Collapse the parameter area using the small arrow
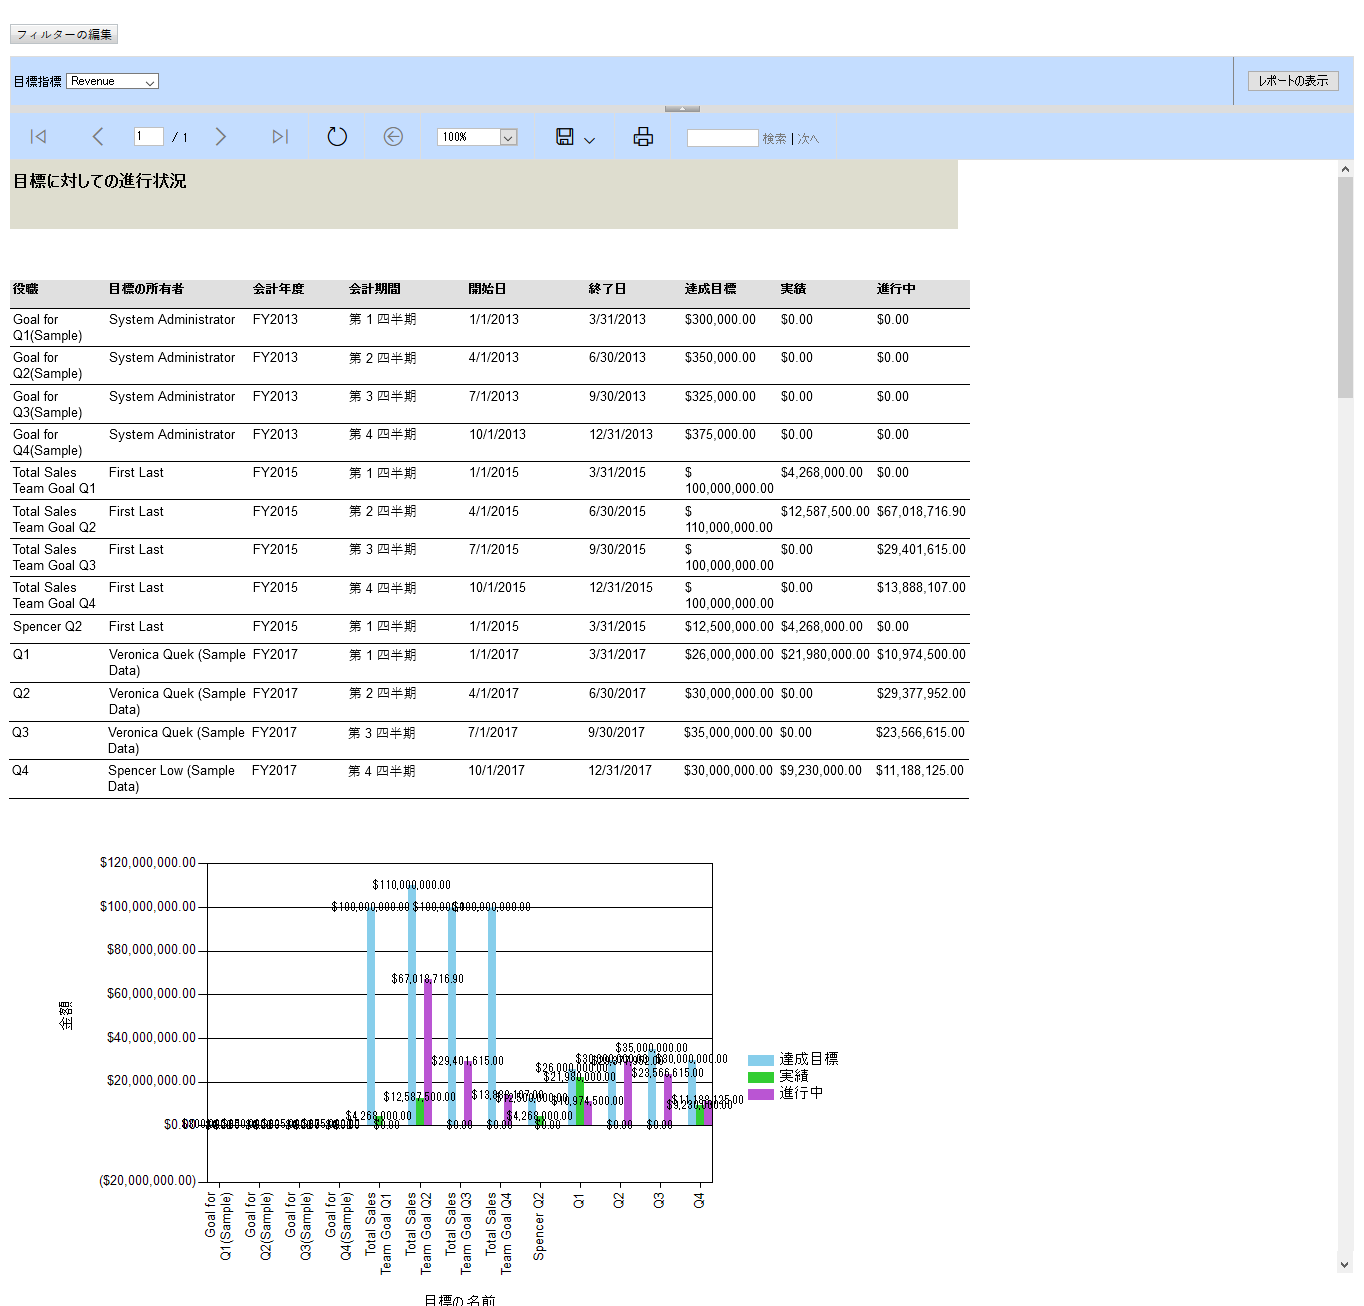 [x=682, y=108]
